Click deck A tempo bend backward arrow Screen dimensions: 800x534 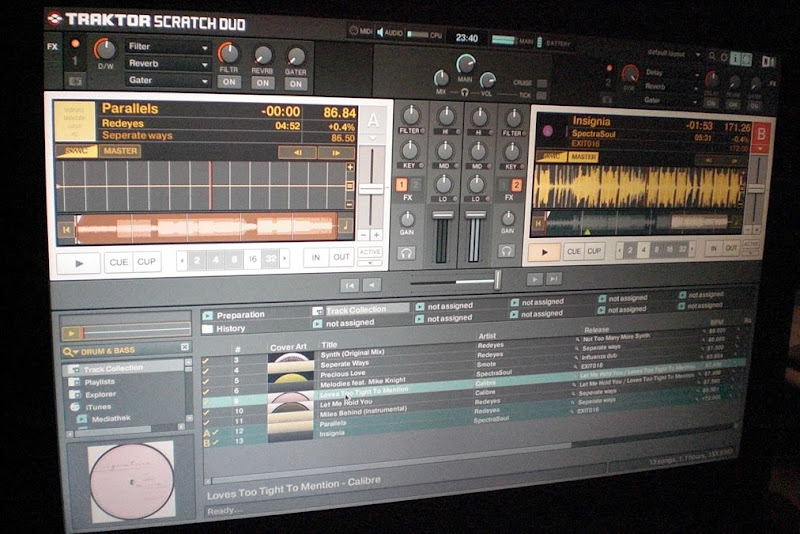coord(297,152)
